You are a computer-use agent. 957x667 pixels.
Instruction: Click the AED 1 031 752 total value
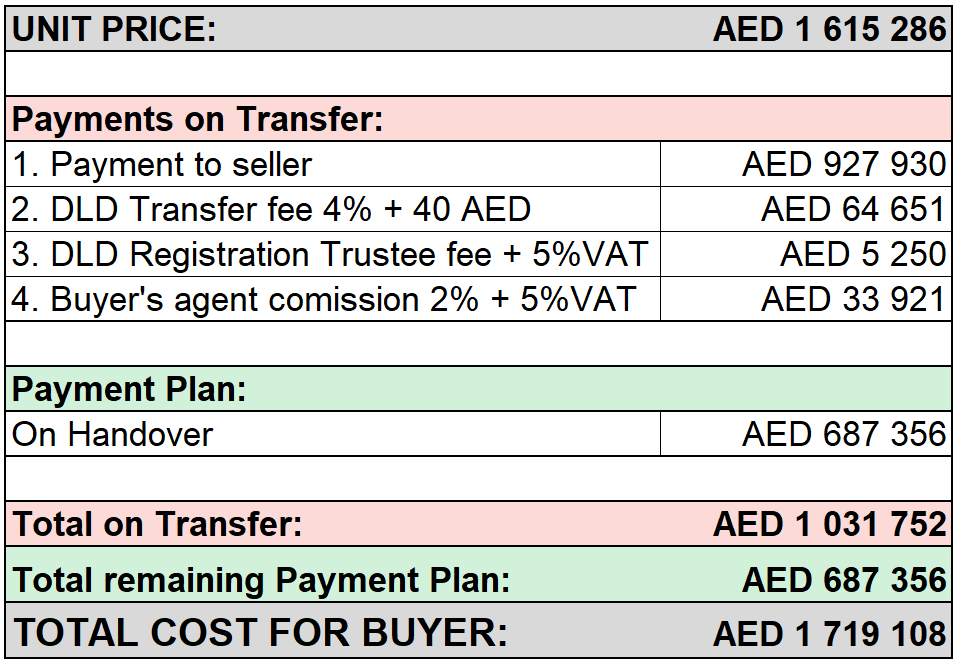(829, 524)
